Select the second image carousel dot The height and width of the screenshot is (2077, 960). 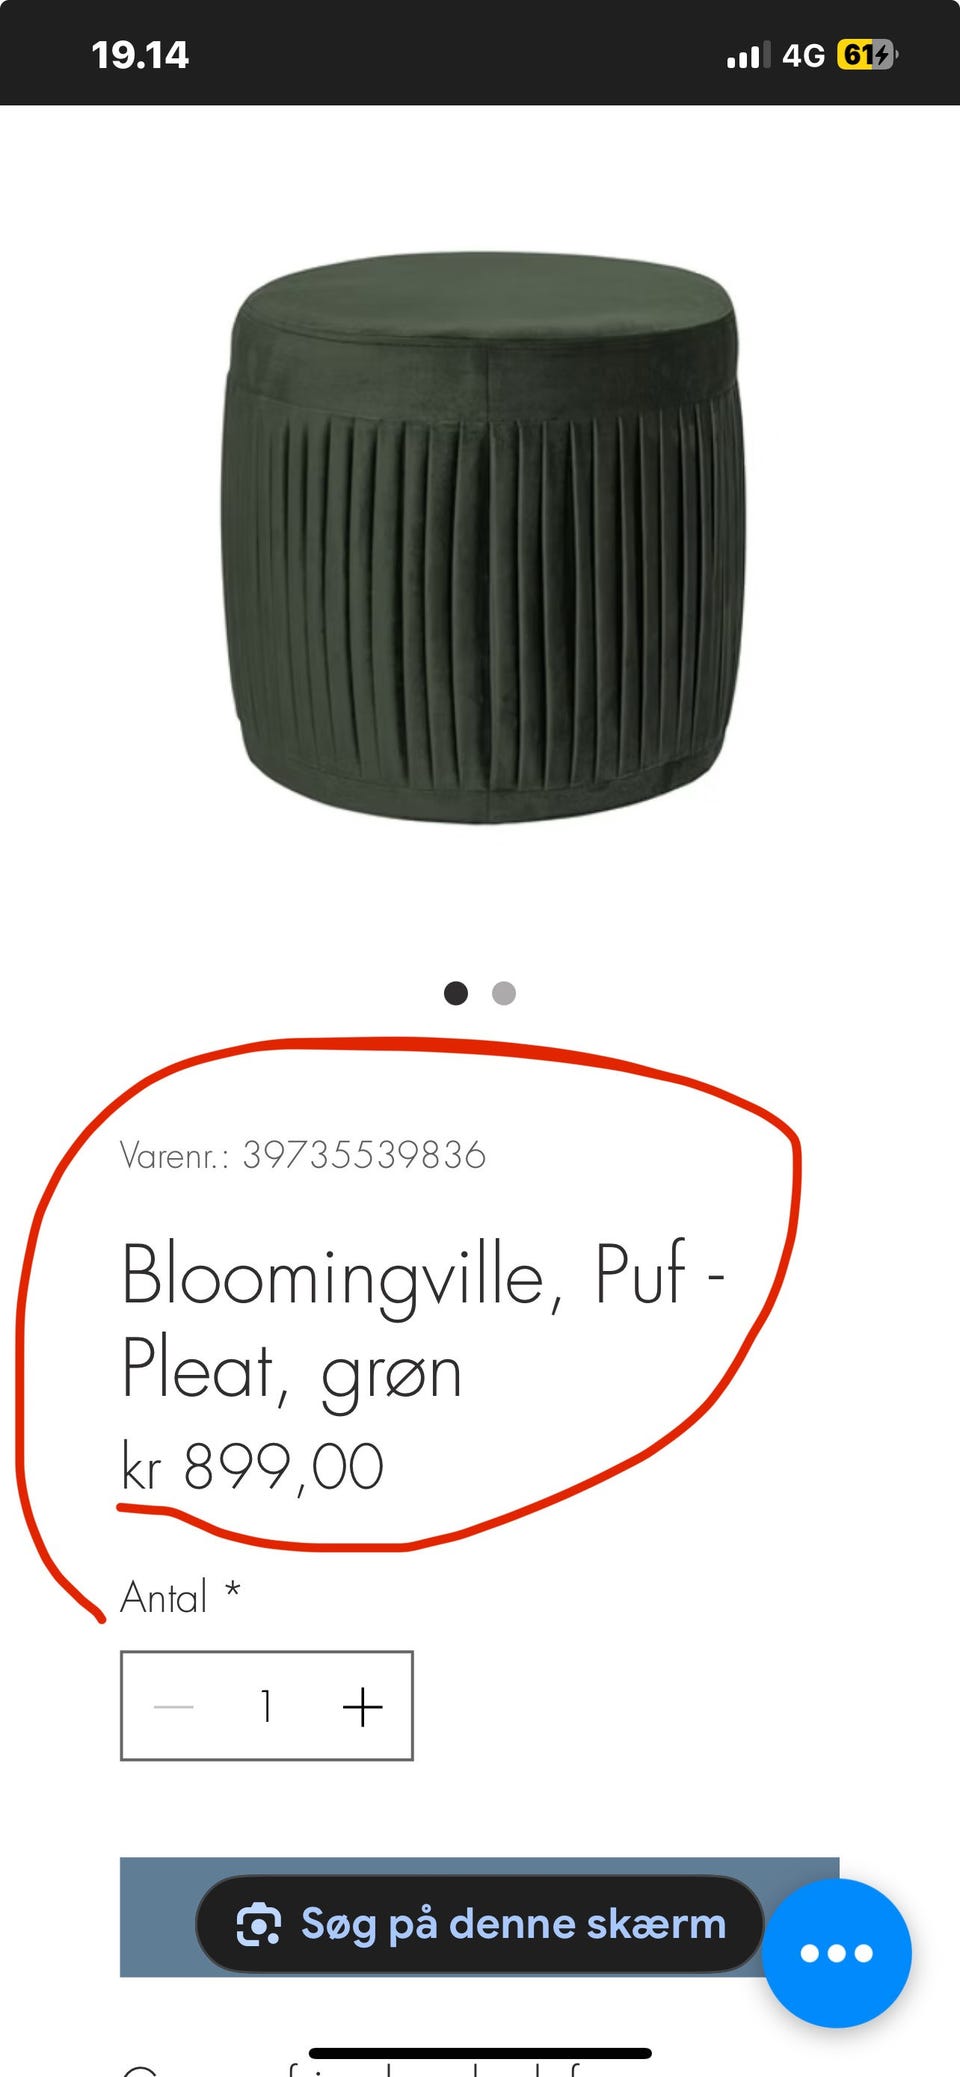click(504, 993)
